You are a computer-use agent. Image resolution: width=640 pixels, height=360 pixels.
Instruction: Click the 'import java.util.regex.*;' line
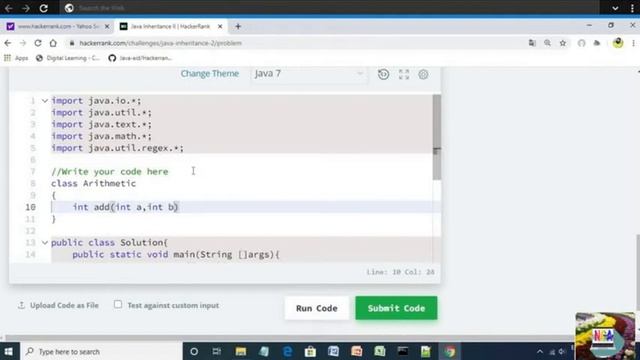tap(118, 148)
